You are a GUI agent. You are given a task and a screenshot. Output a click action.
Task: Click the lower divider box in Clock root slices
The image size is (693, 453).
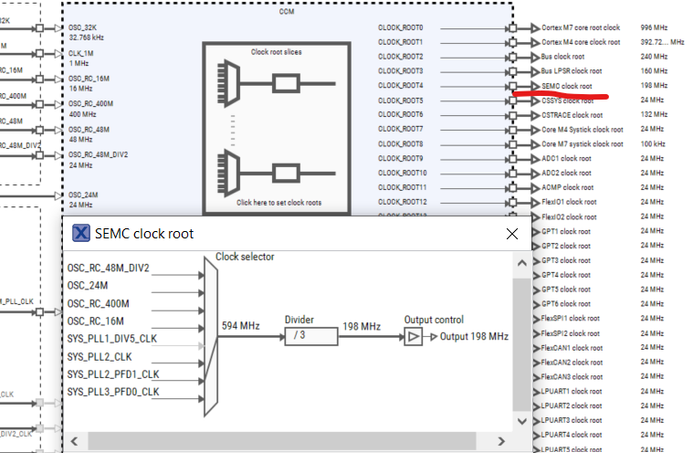point(286,173)
